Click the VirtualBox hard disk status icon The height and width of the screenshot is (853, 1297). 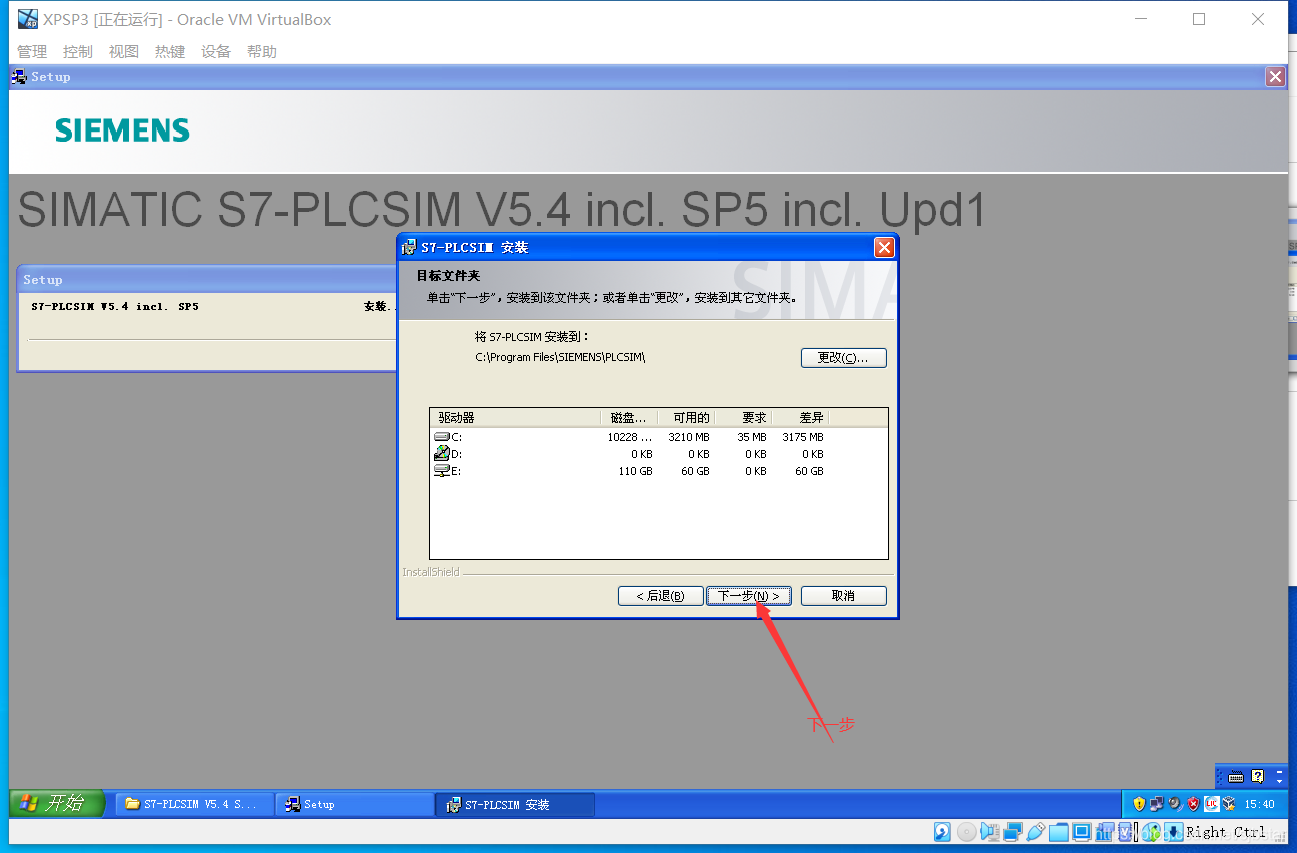[942, 831]
